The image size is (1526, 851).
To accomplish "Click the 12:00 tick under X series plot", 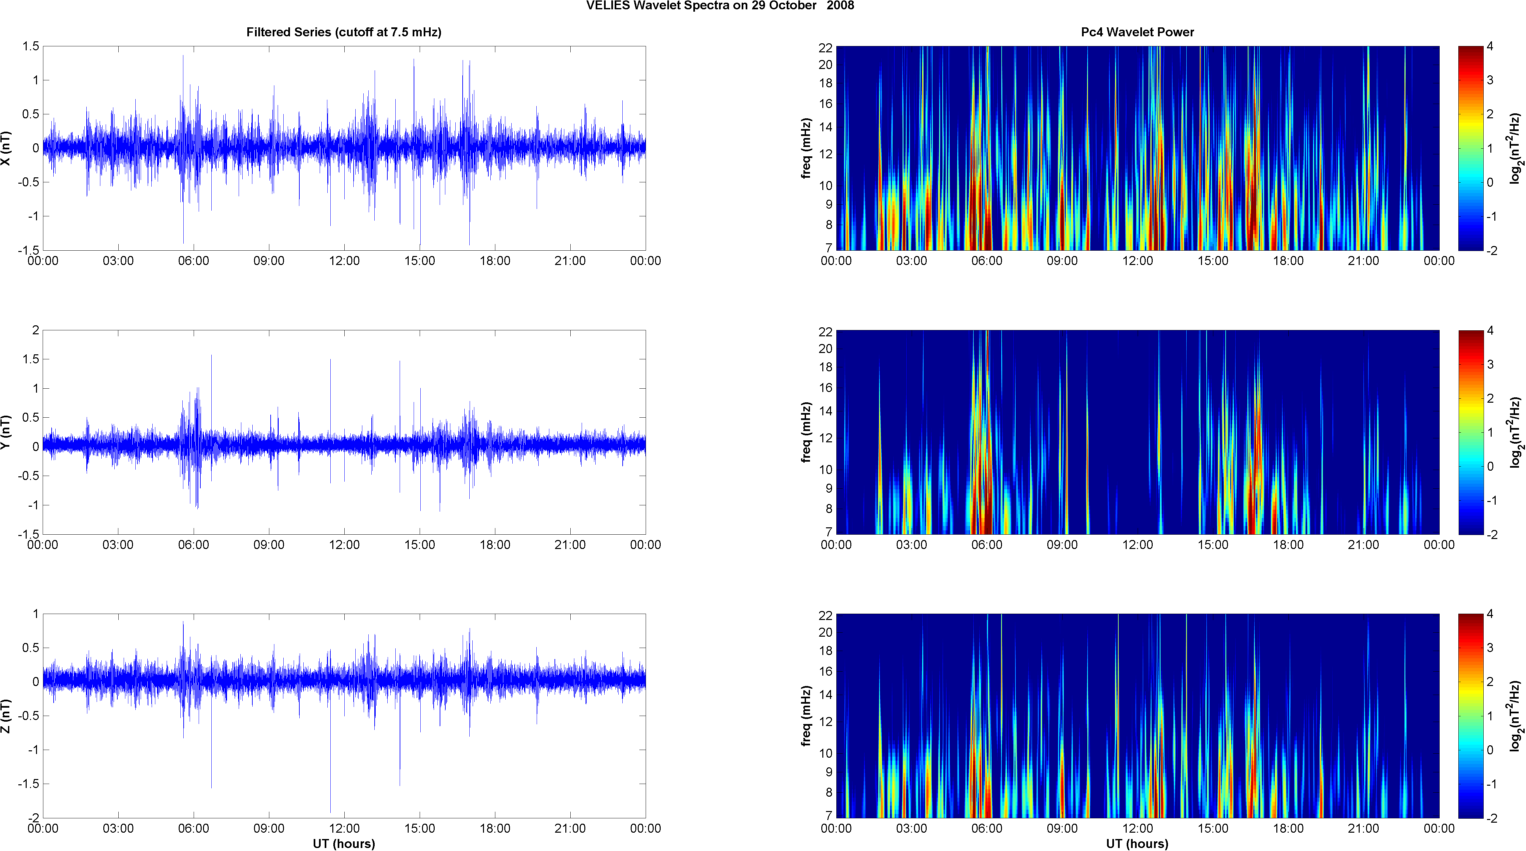I will coord(344,261).
